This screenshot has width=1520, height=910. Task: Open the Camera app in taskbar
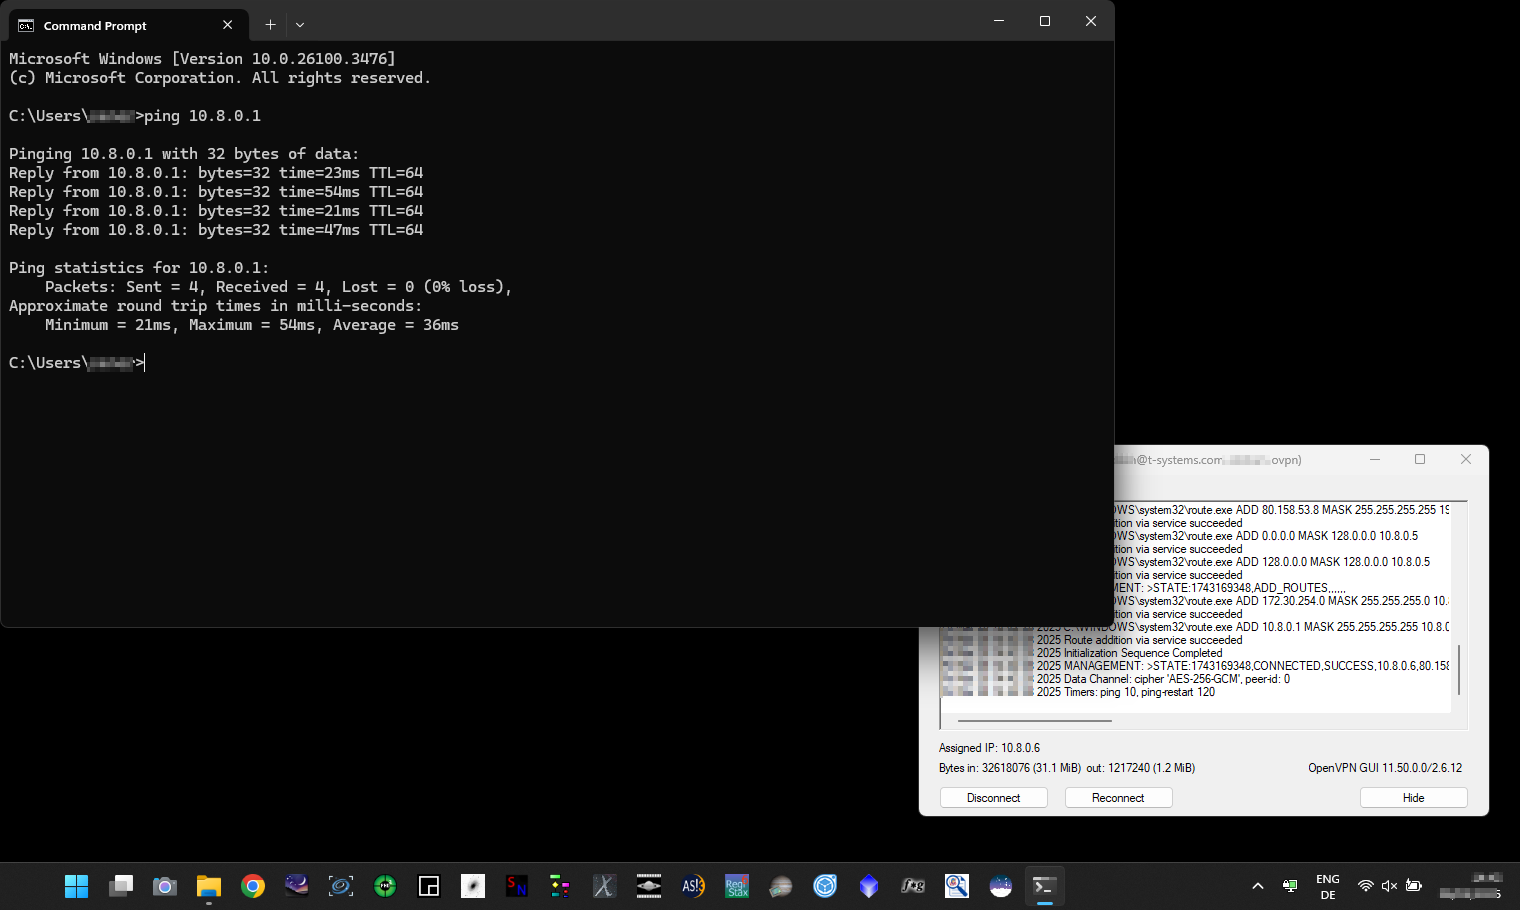pos(164,886)
